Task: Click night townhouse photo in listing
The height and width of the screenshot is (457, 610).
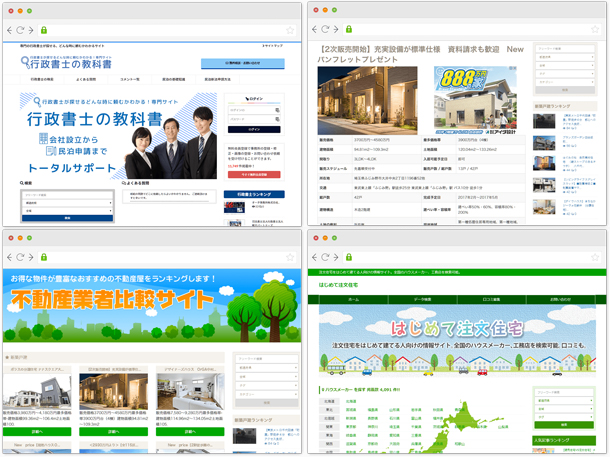Action: [367, 100]
